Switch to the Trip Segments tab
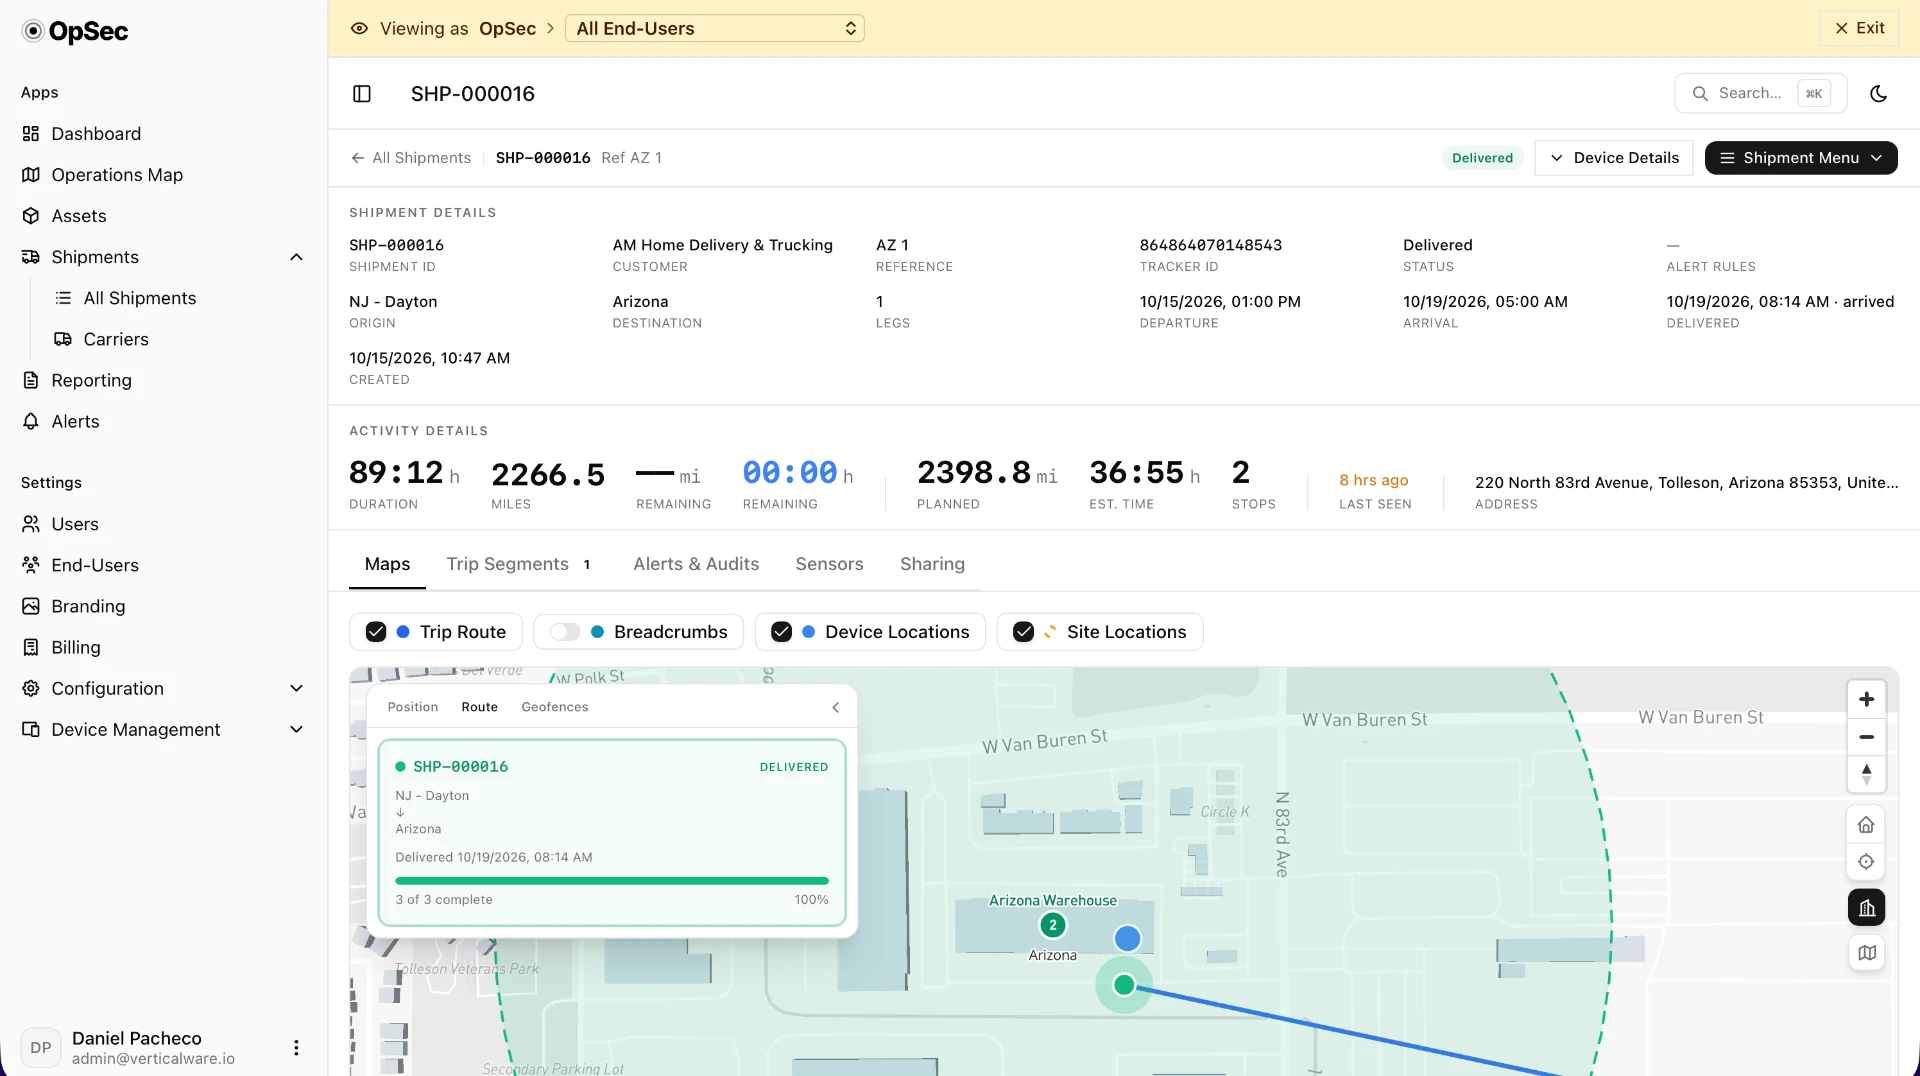This screenshot has height=1076, width=1920. click(x=519, y=564)
